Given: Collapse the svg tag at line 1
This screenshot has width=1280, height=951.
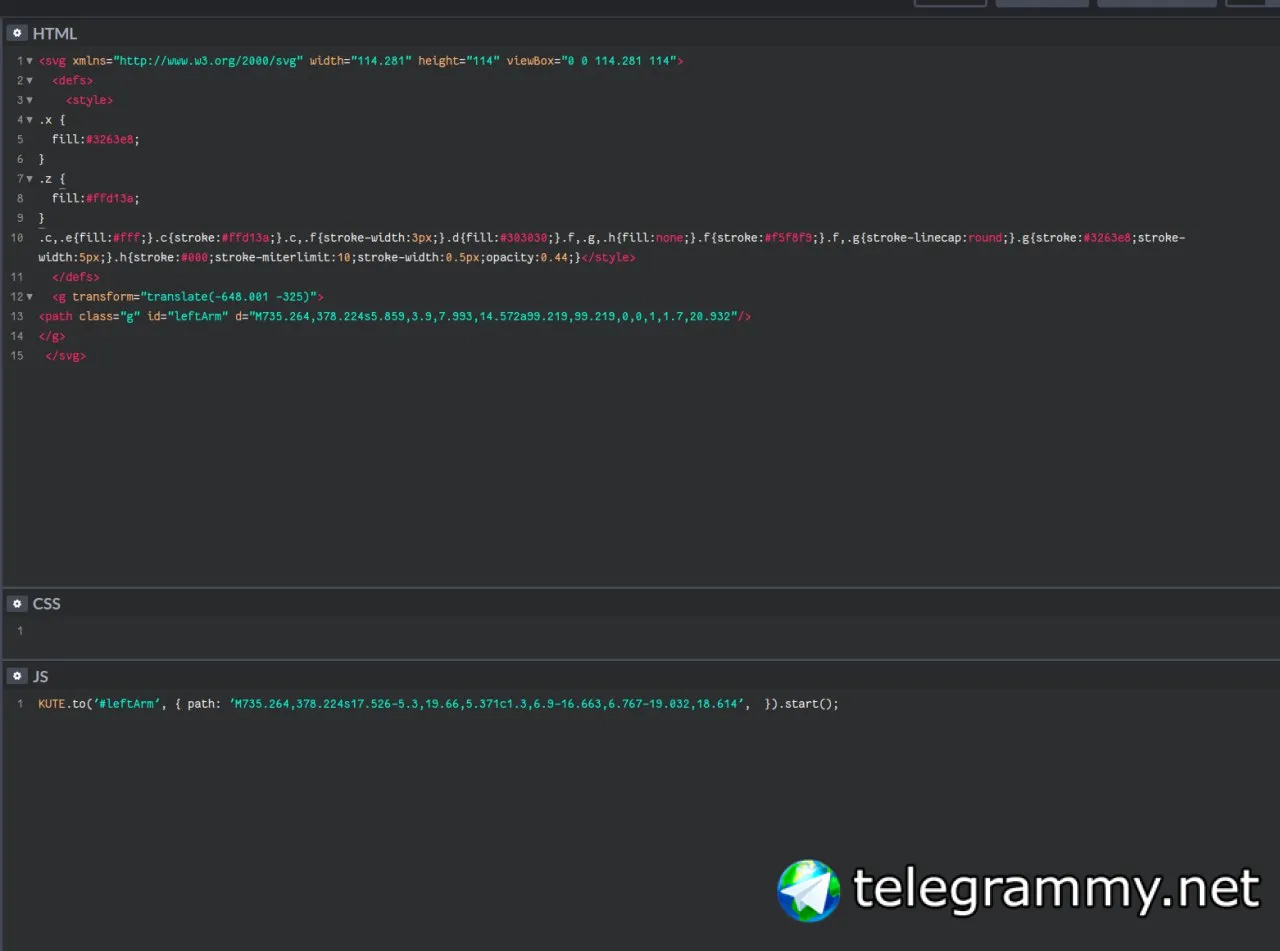Looking at the screenshot, I should (x=29, y=61).
